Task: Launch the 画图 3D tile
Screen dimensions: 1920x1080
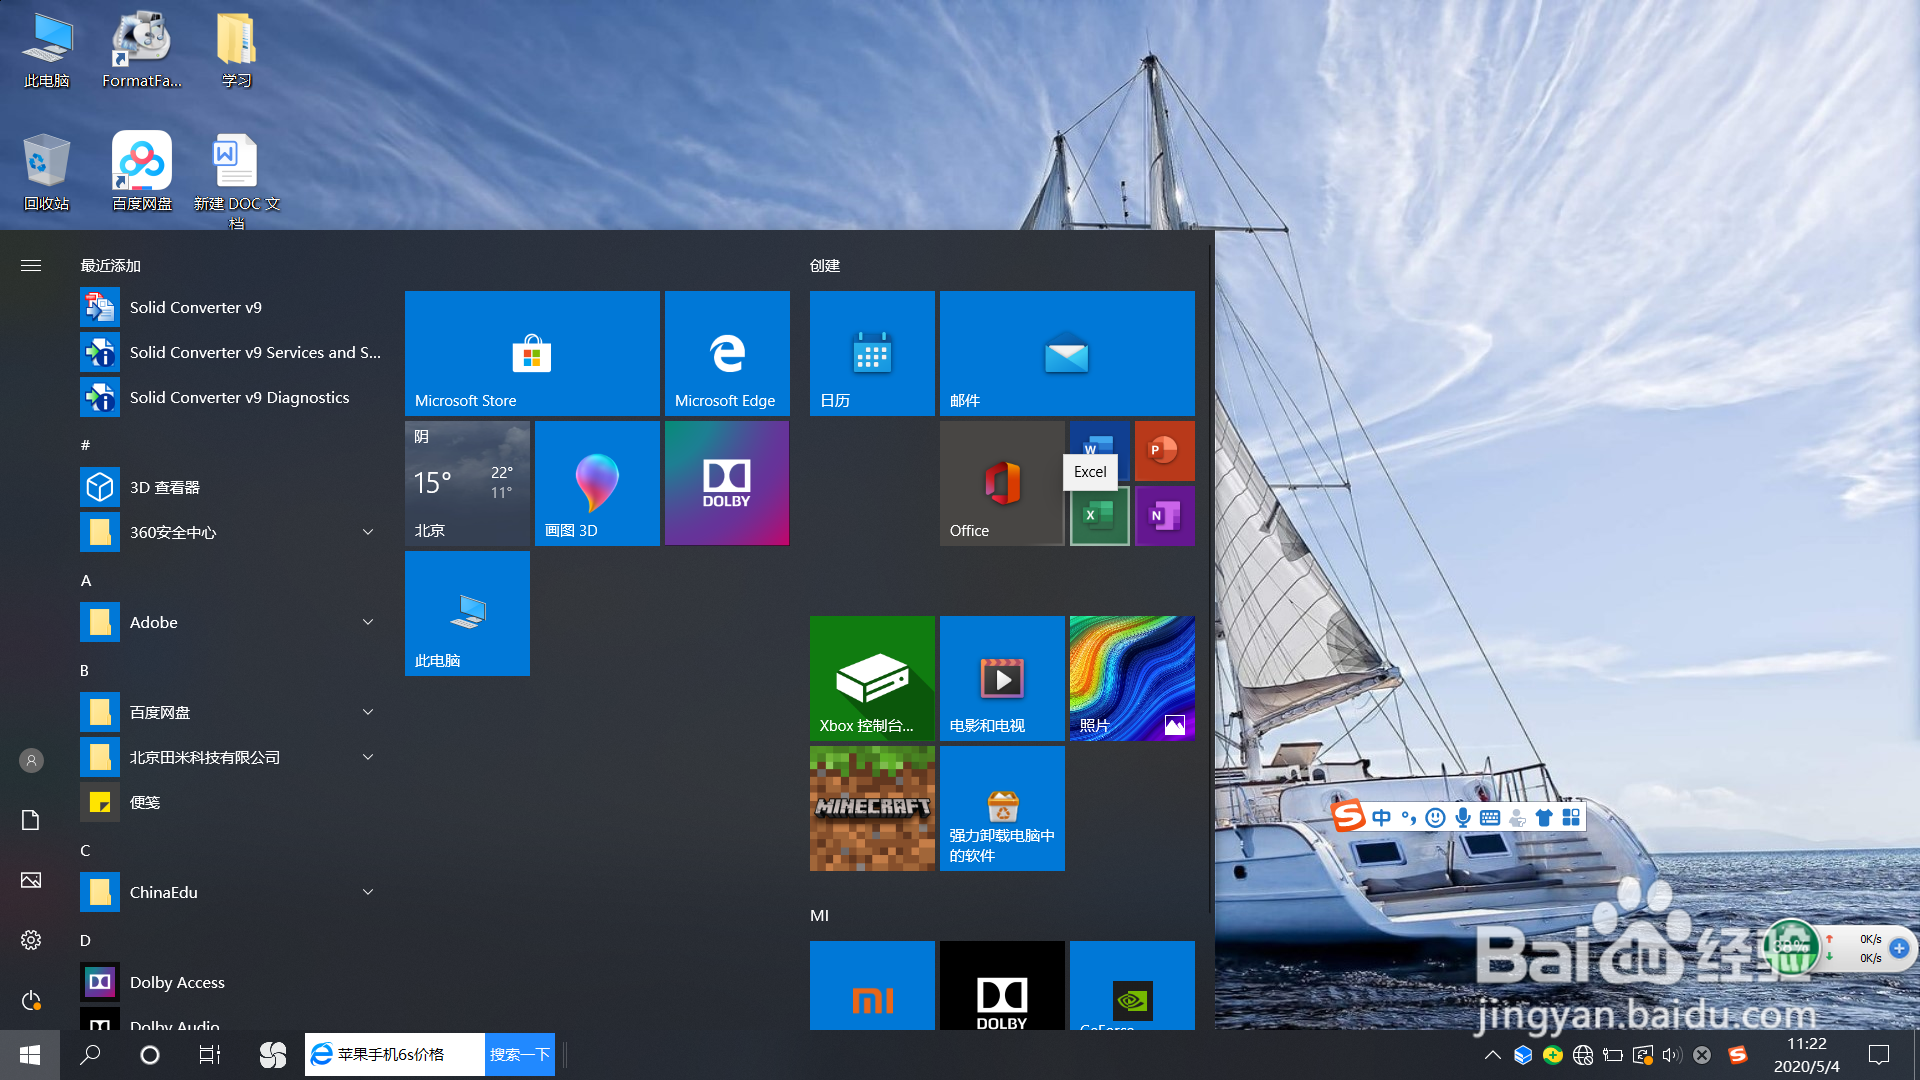Action: coord(597,483)
